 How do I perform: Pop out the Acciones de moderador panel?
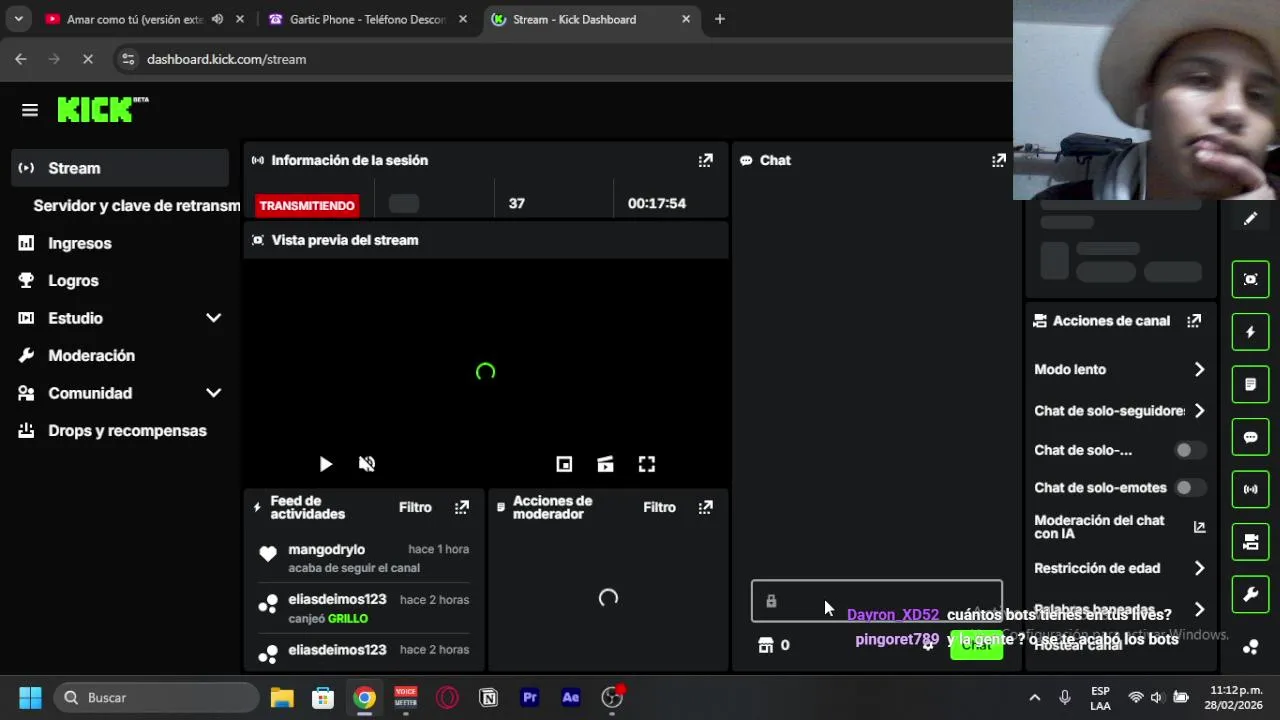tap(706, 507)
